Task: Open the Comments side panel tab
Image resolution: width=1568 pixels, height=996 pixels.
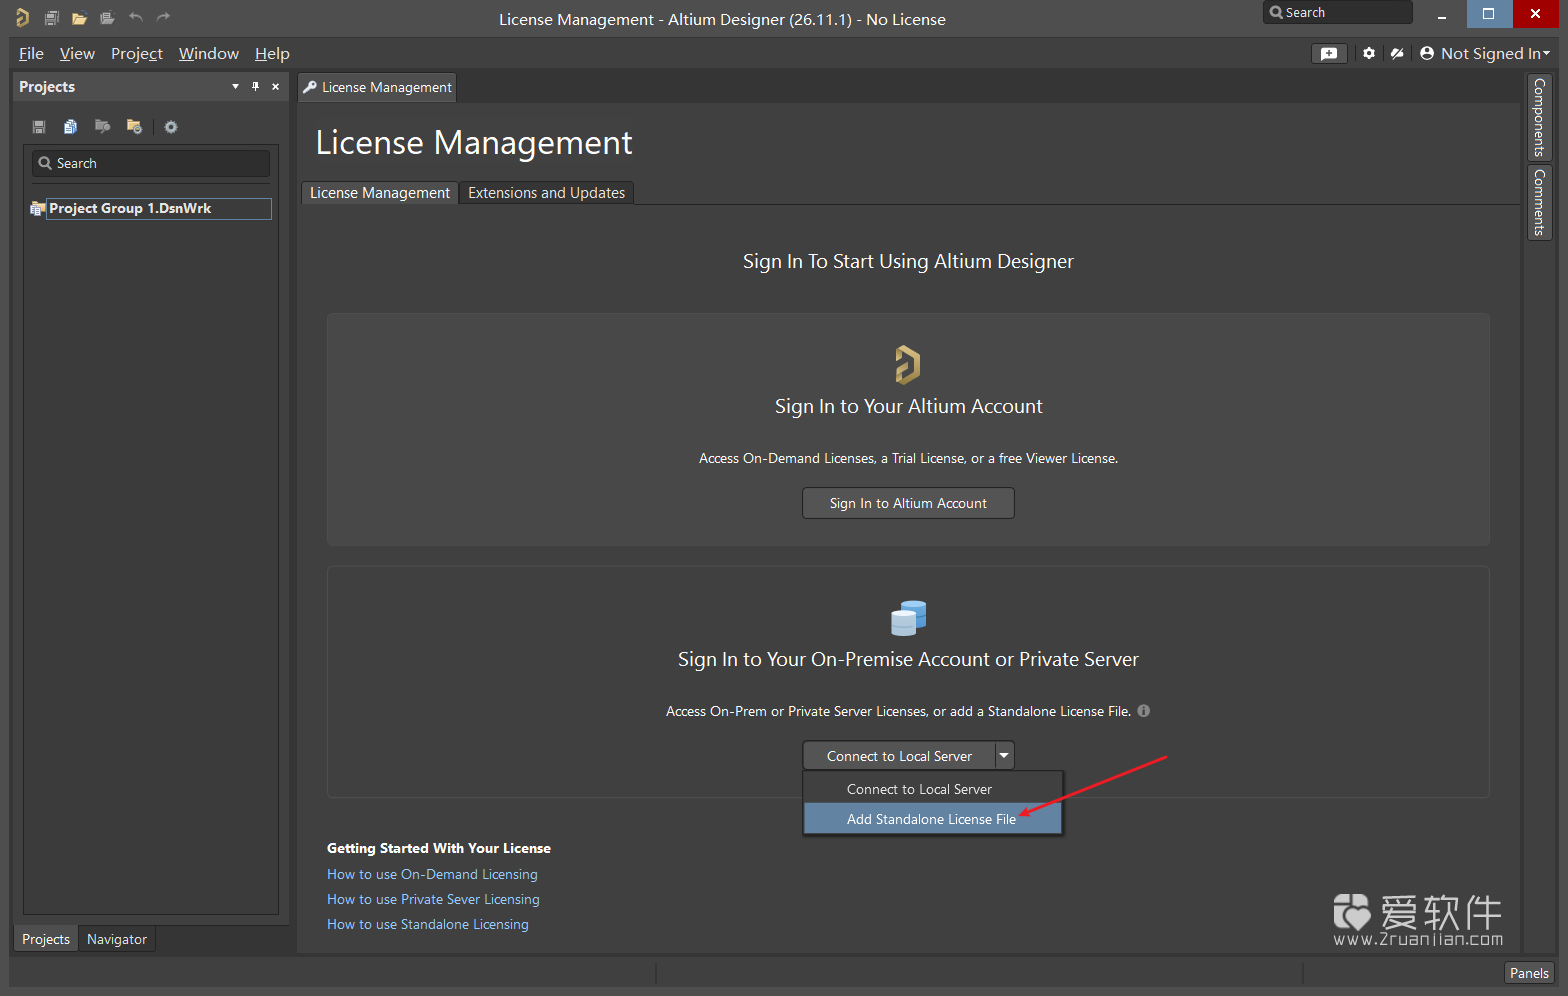Action: click(x=1539, y=202)
